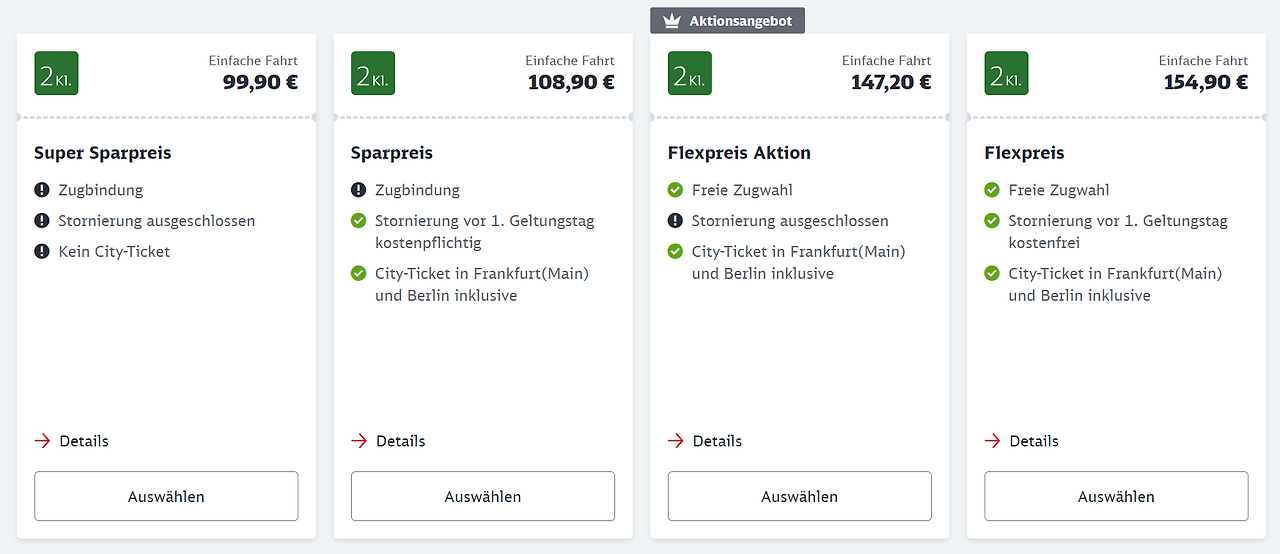Click the Aktionsangebot label
1280x554 pixels.
(x=741, y=21)
